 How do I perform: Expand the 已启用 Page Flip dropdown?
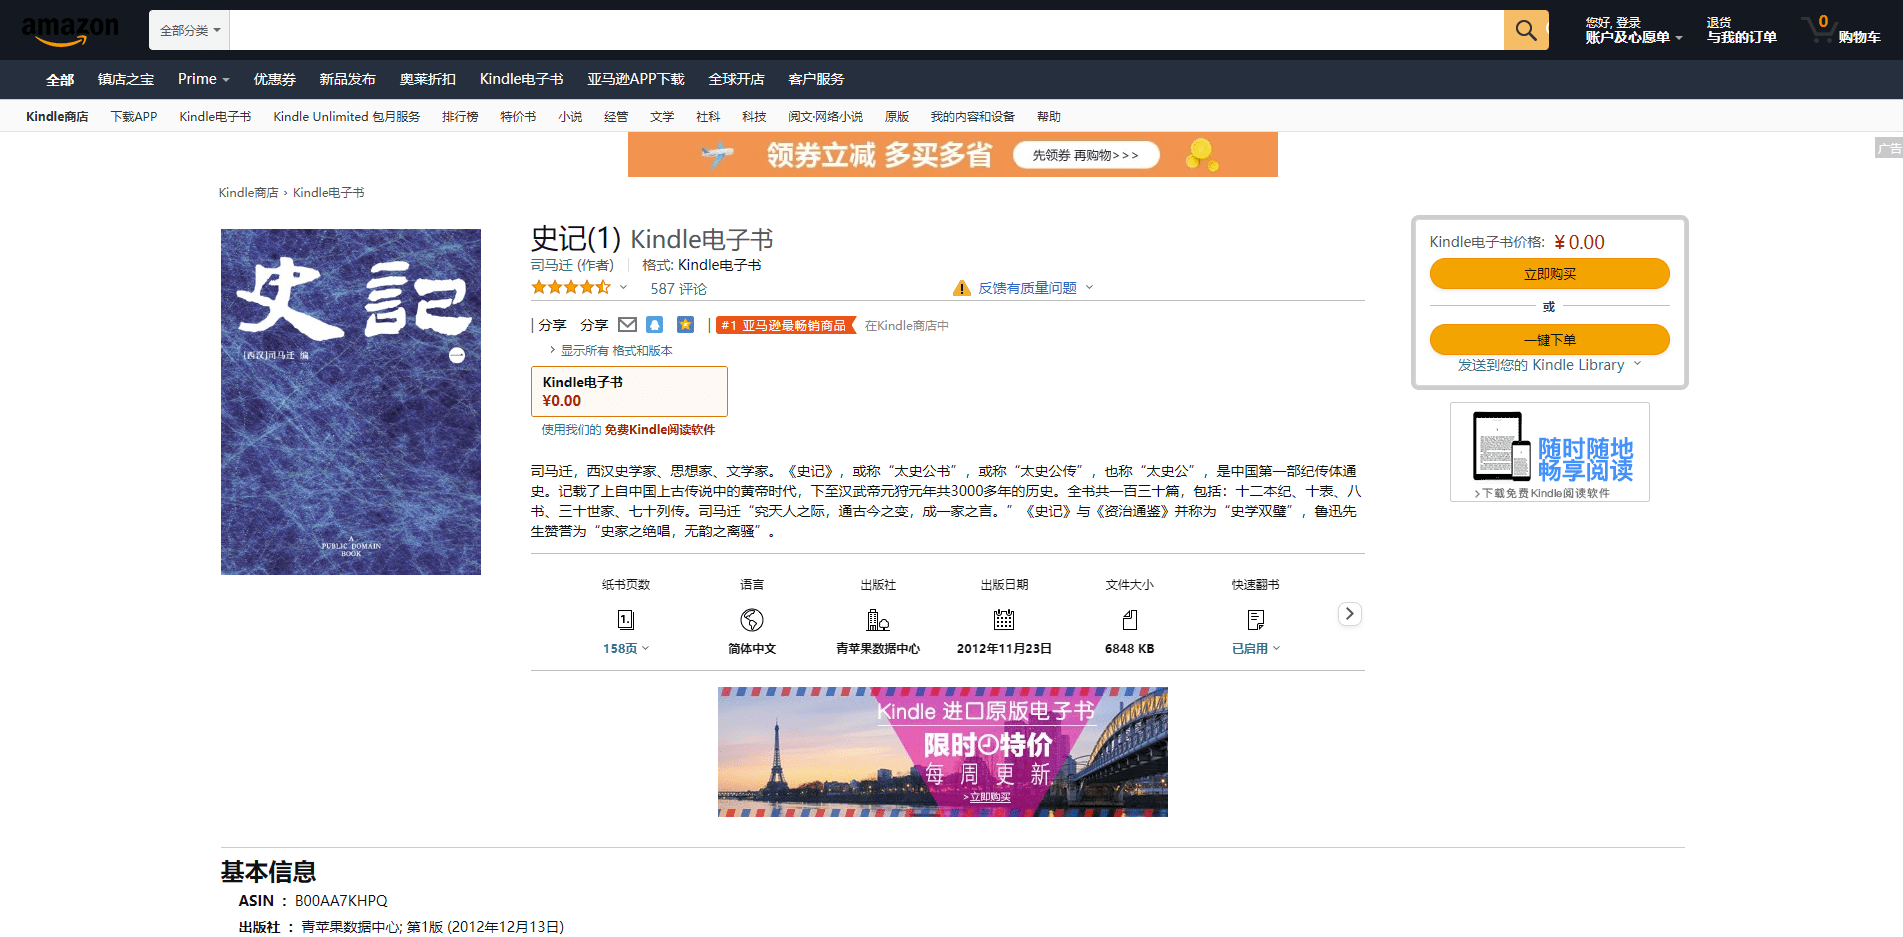(x=1256, y=649)
